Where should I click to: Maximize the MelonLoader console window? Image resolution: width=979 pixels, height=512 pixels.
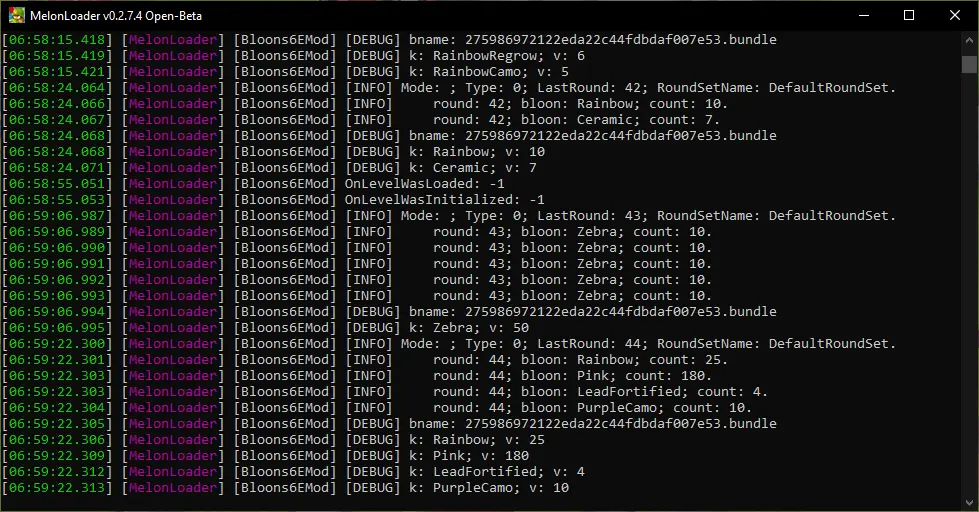click(909, 16)
